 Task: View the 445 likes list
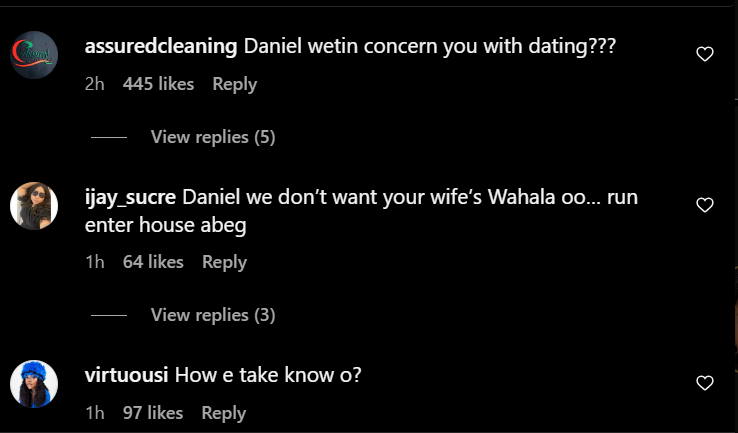158,85
